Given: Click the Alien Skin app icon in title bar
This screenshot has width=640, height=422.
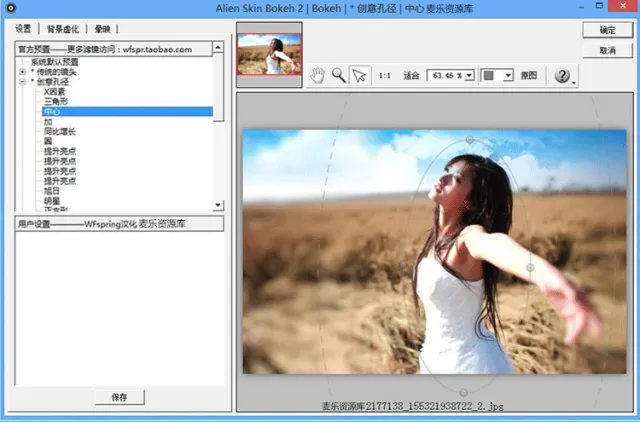Looking at the screenshot, I should [x=11, y=7].
